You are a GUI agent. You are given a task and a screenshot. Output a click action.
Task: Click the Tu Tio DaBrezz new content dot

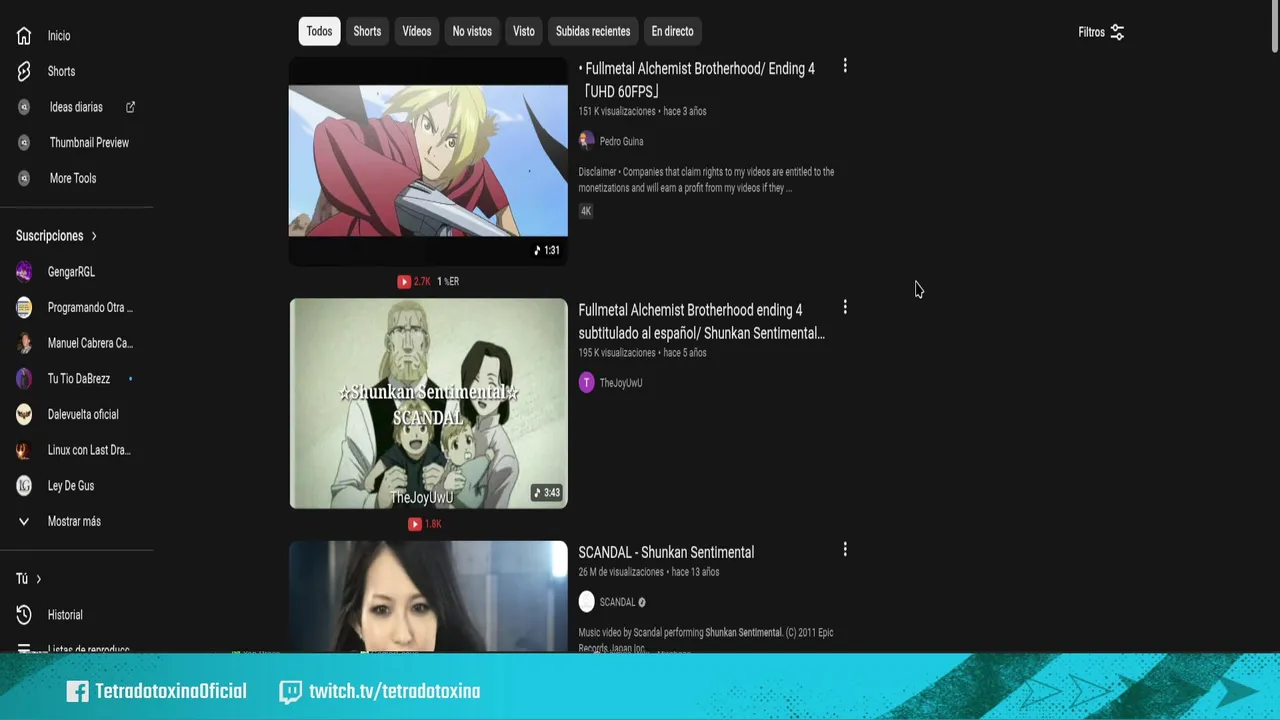pos(130,379)
